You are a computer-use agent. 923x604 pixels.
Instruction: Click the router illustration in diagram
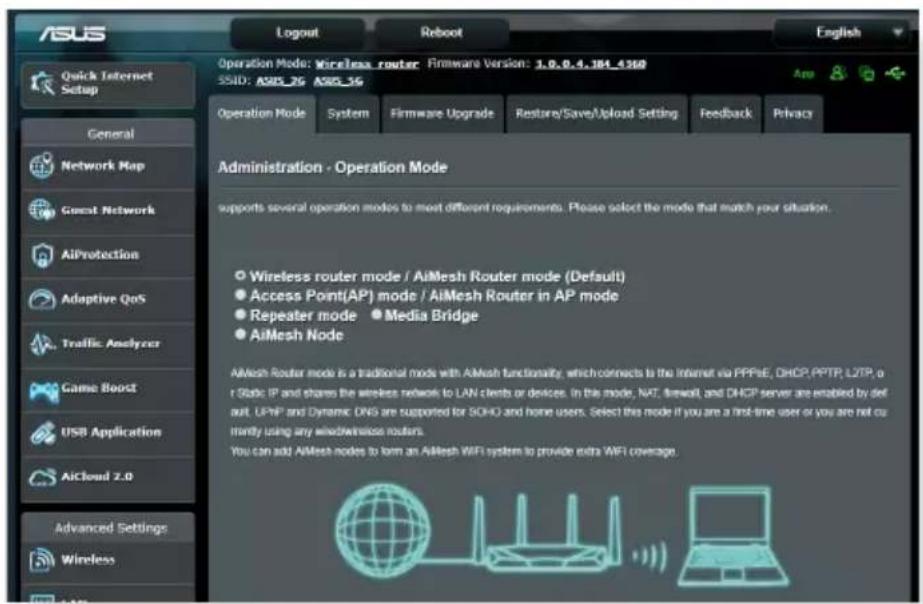(x=547, y=535)
